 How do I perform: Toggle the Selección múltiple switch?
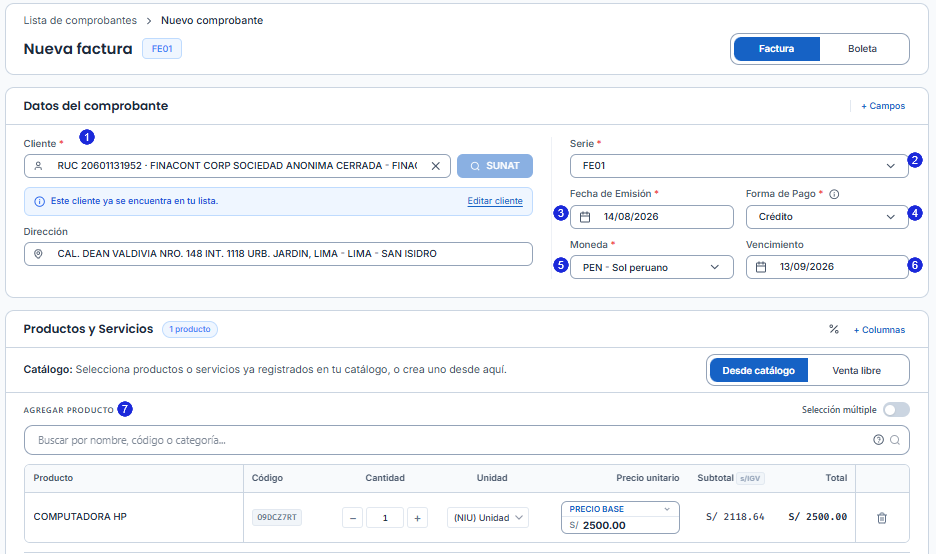click(896, 410)
